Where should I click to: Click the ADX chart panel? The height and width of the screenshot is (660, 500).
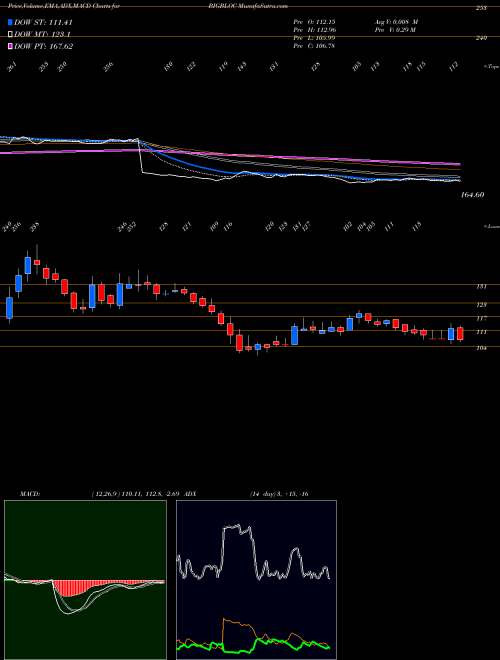coord(256,580)
